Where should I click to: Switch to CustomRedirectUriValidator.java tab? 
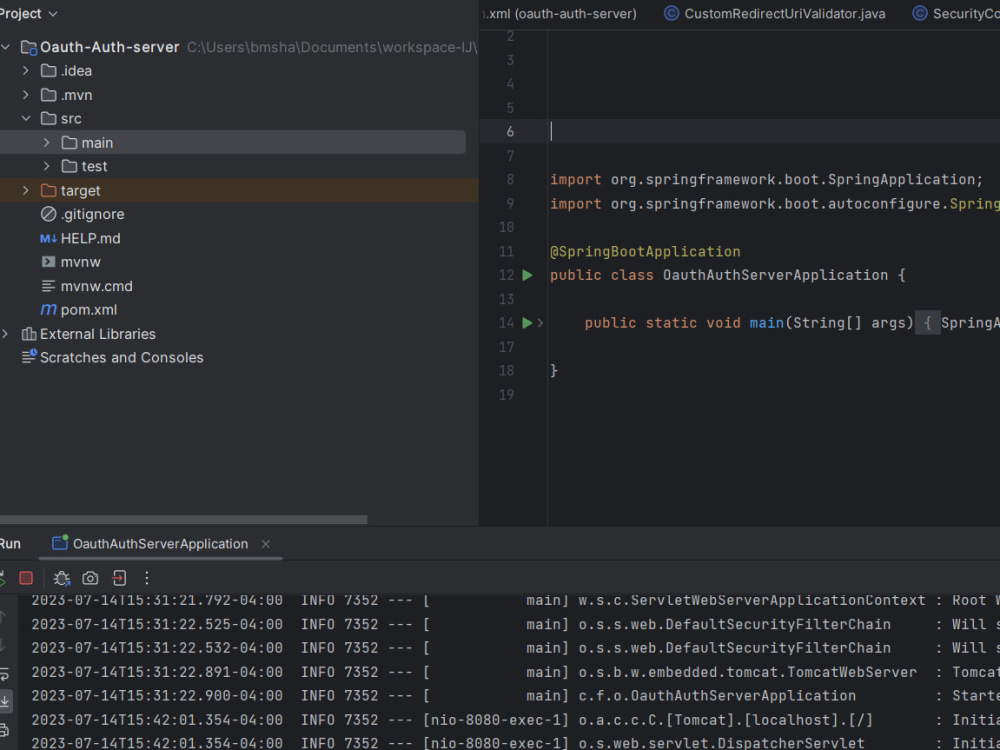(x=775, y=13)
